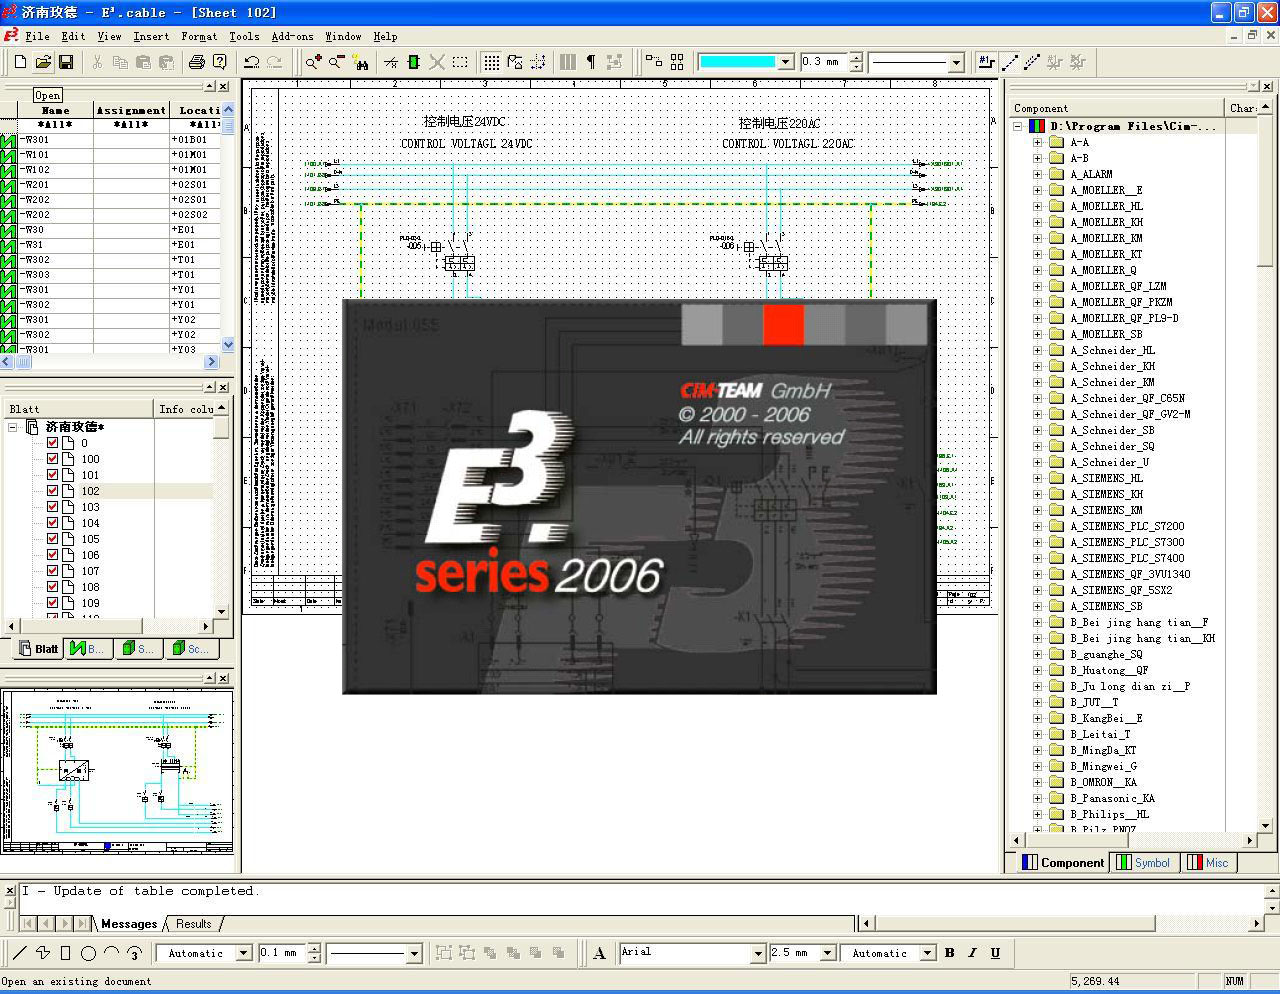This screenshot has height=994, width=1280.
Task: Activate the Text tool letter A icon
Action: pyautogui.click(x=599, y=953)
